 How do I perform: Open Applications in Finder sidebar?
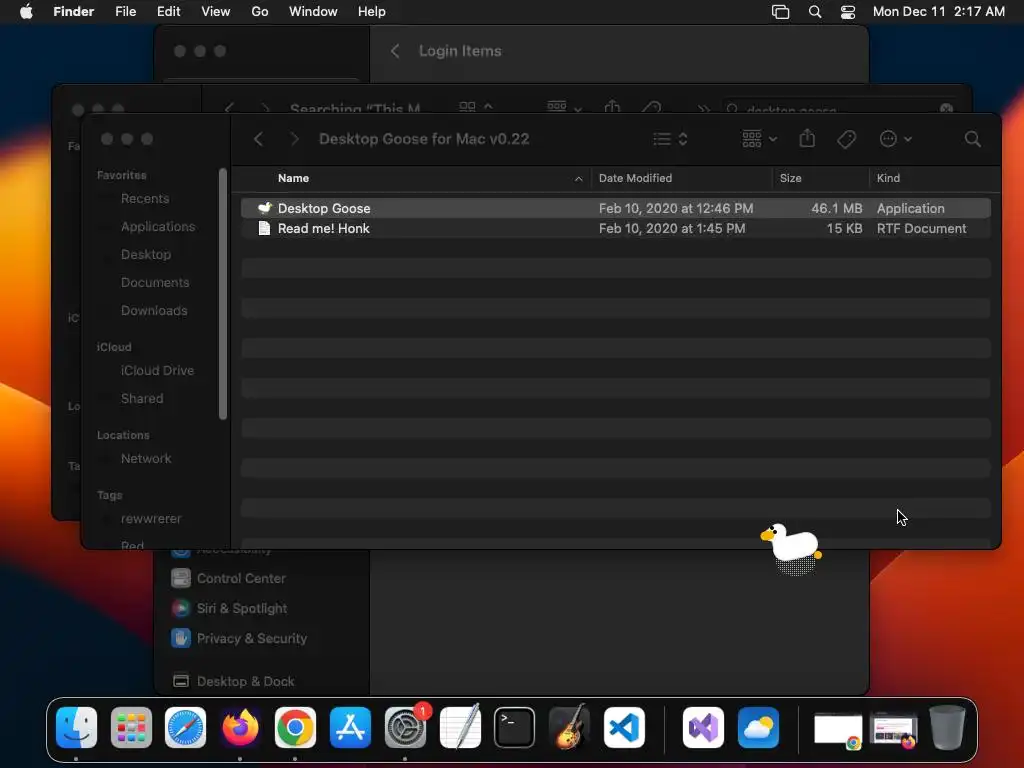click(x=157, y=227)
